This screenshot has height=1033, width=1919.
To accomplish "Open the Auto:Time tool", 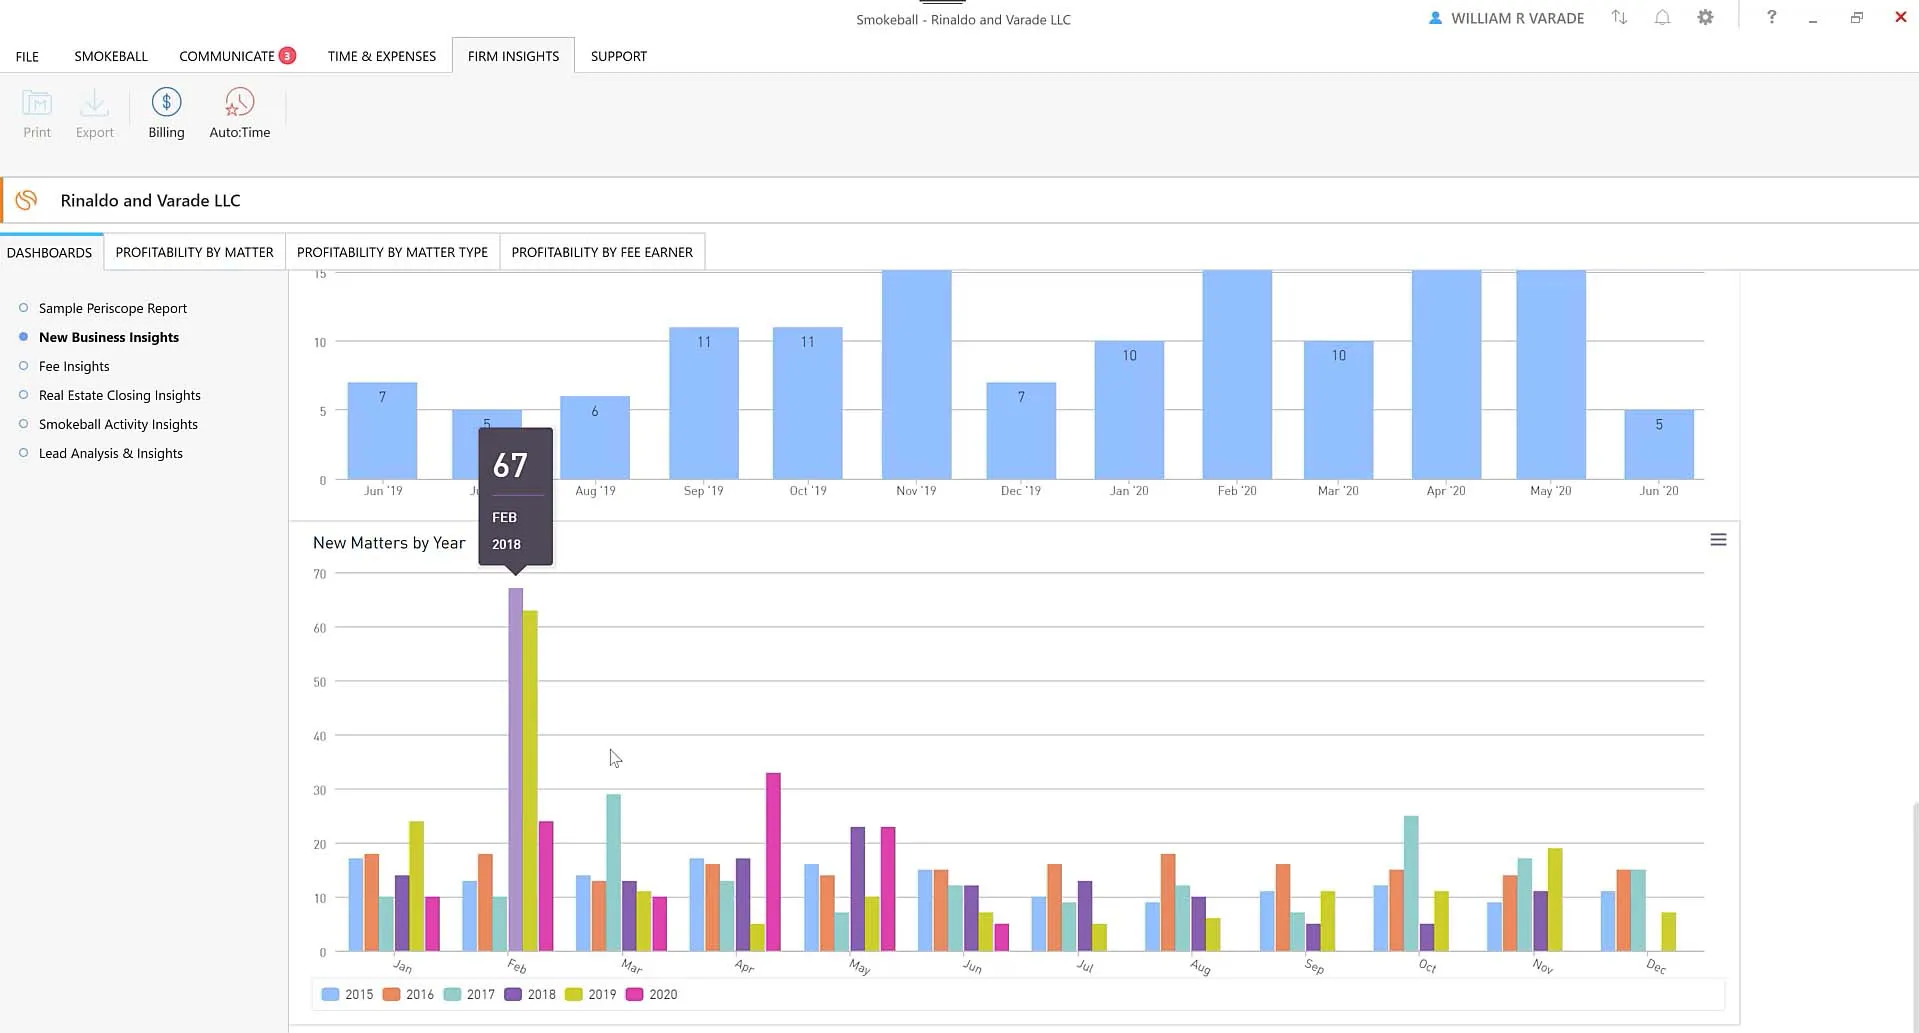I will pyautogui.click(x=240, y=113).
